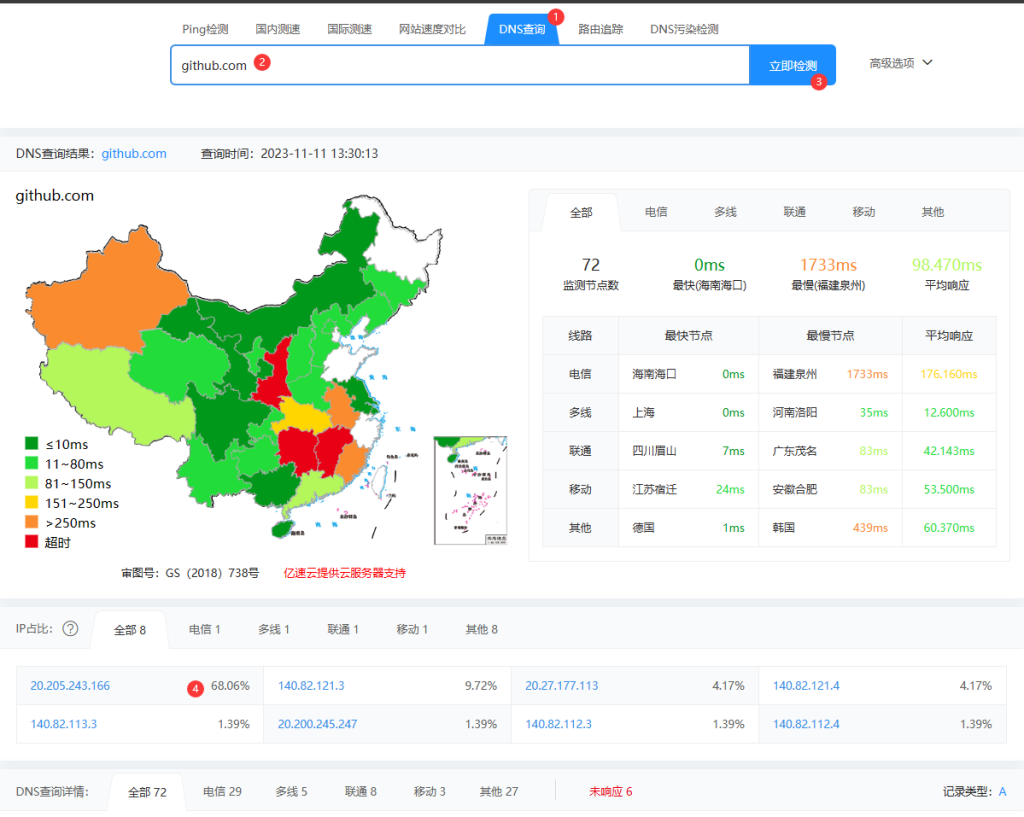Image resolution: width=1024 pixels, height=817 pixels.
Task: Open IP link 140.82.112.4
Action: pyautogui.click(x=806, y=724)
